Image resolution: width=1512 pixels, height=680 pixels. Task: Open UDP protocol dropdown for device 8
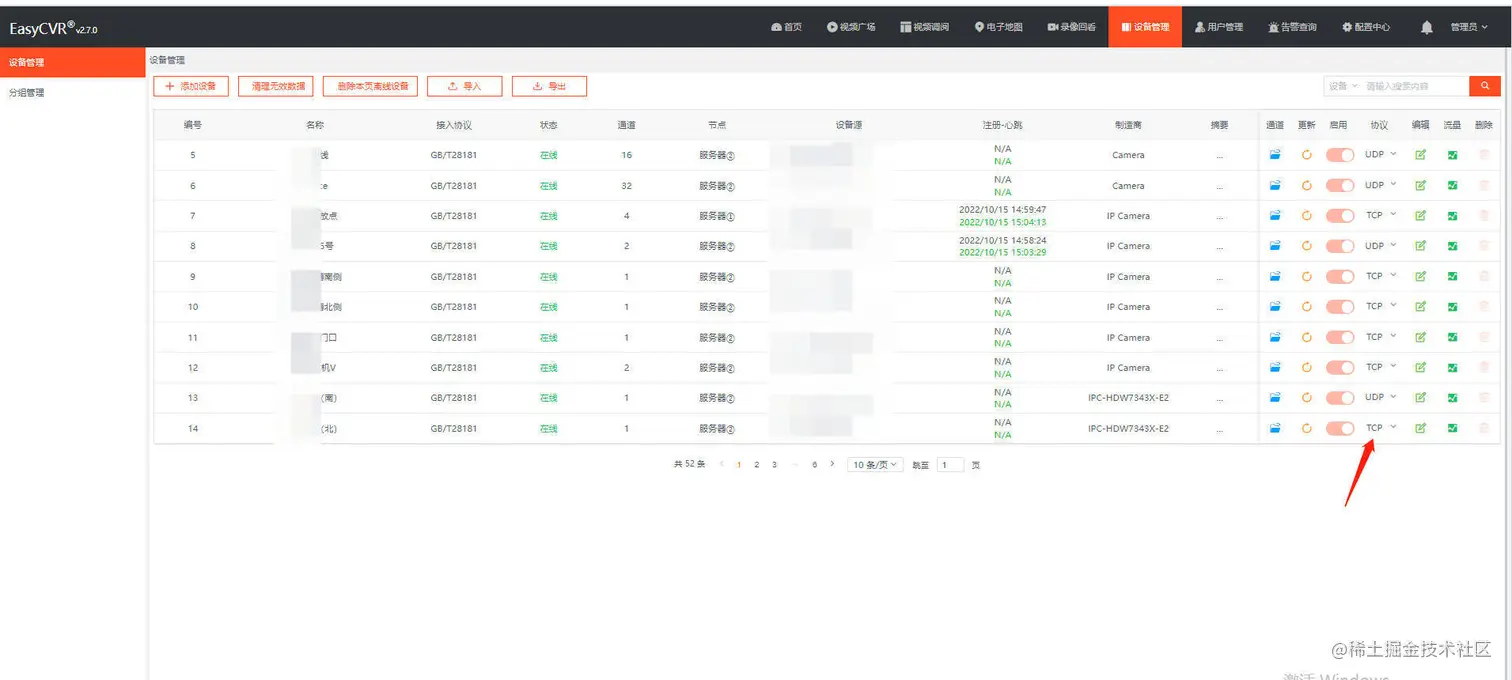tap(1381, 246)
